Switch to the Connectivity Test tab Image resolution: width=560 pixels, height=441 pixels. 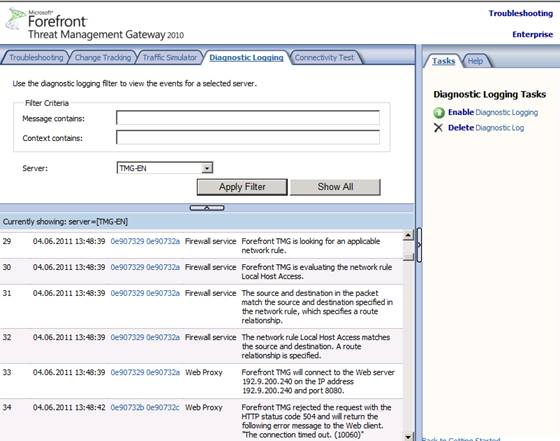(324, 57)
